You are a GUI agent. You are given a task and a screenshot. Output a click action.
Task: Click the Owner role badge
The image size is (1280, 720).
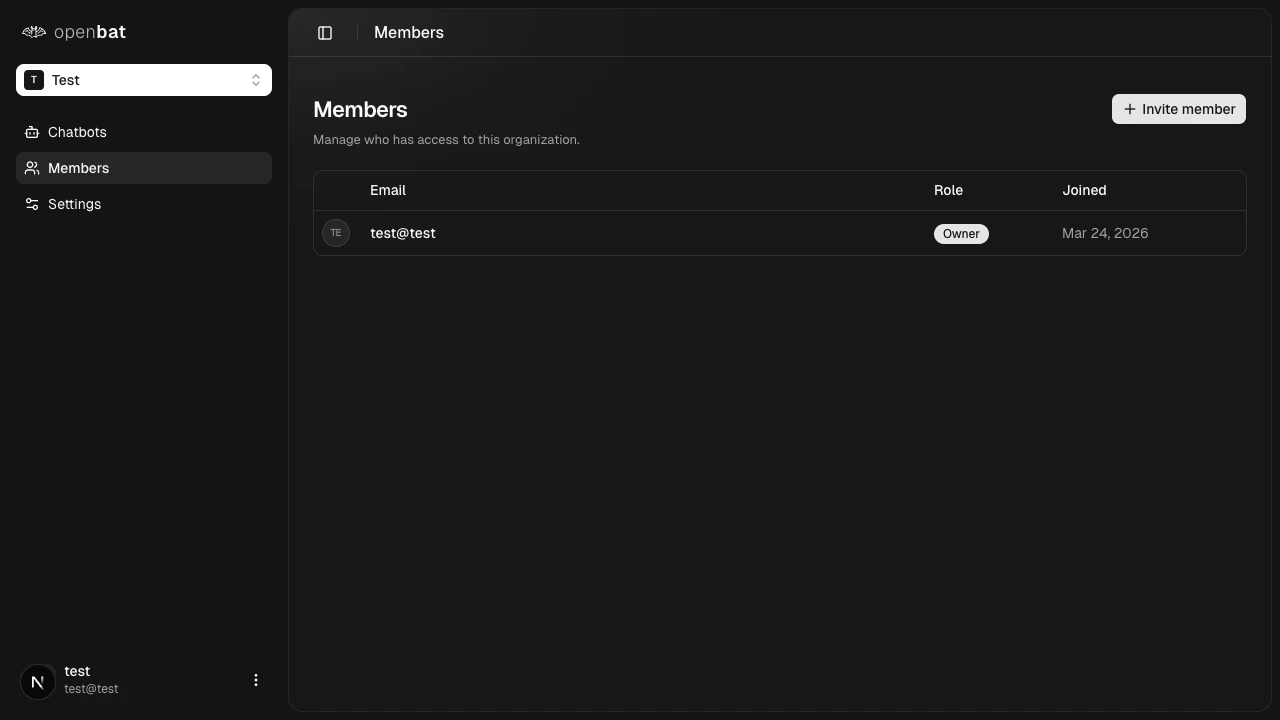(x=960, y=233)
